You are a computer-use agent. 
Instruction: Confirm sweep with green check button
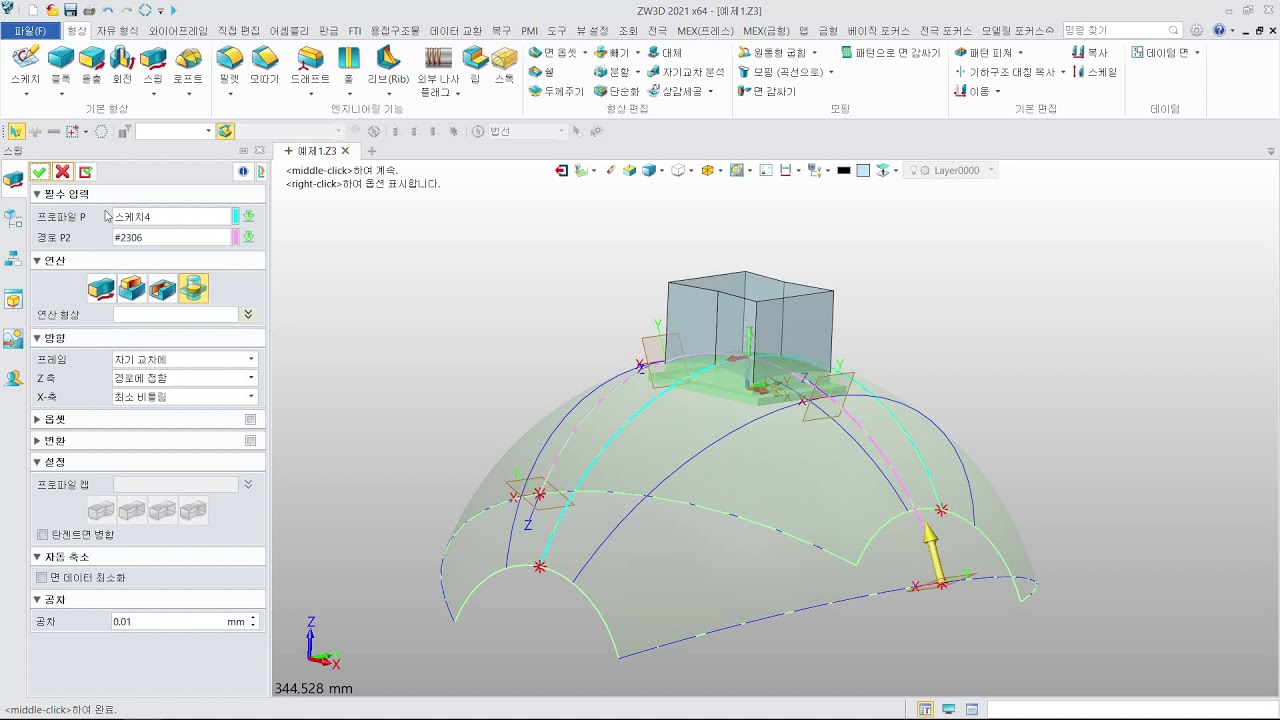point(39,172)
